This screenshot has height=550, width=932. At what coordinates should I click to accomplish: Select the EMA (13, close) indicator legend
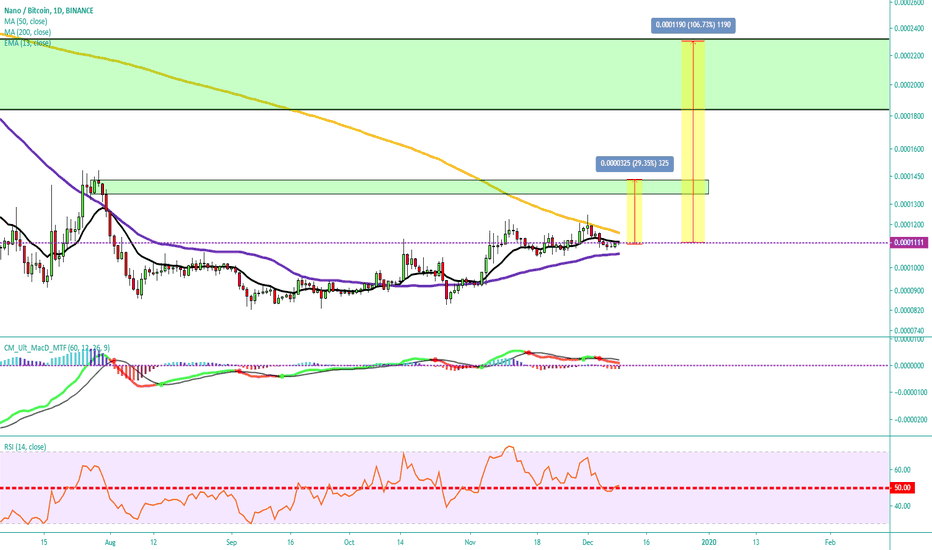click(x=27, y=43)
